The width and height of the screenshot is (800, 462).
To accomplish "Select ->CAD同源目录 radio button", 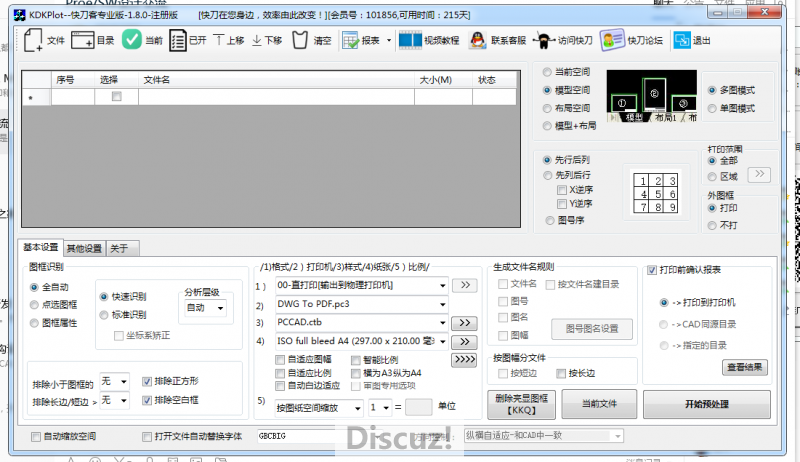I will tap(663, 324).
